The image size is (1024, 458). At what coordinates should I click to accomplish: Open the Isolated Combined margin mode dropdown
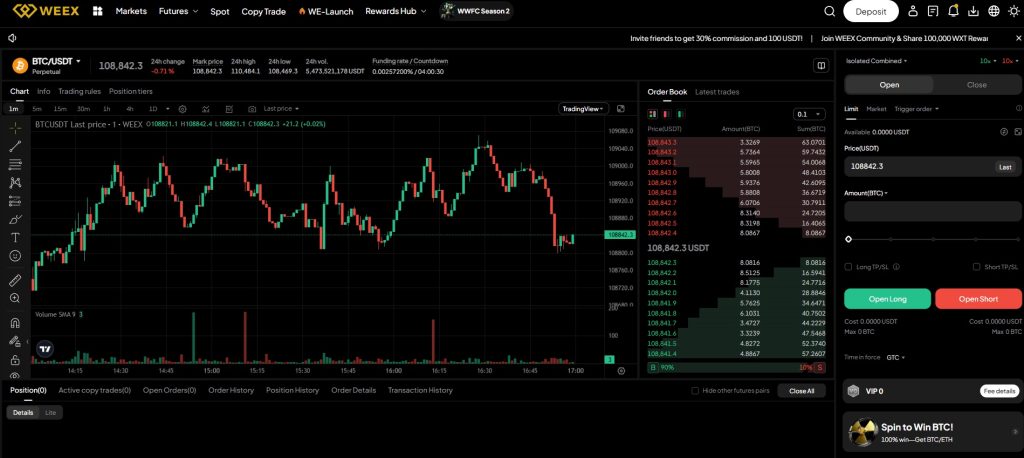tap(876, 61)
